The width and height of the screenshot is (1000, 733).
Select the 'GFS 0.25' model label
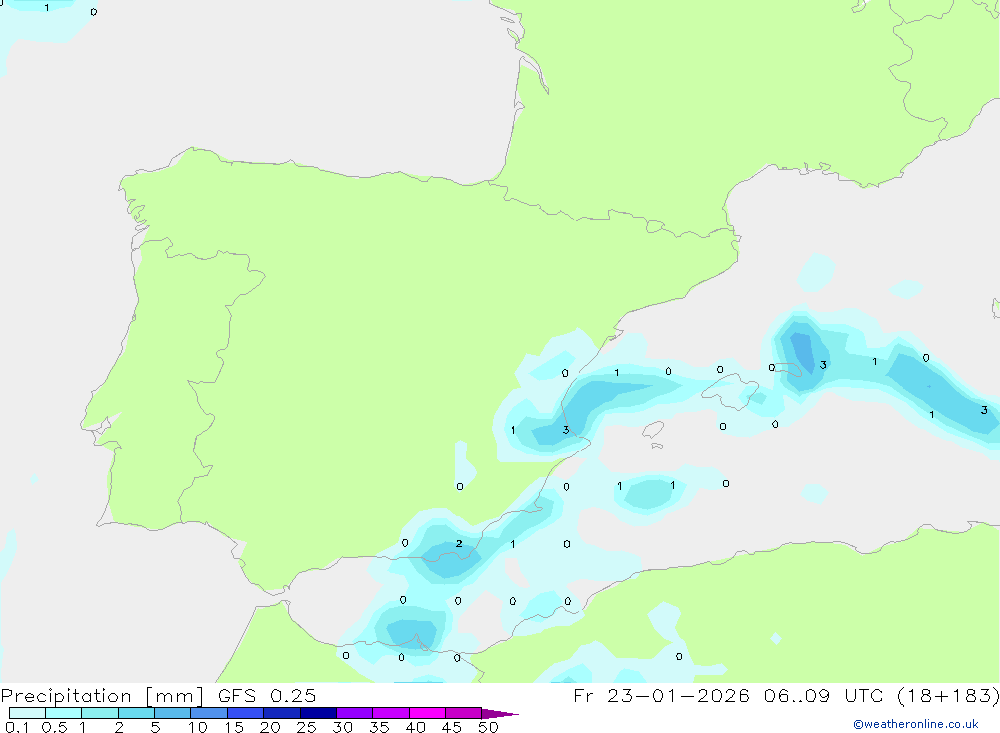(267, 696)
